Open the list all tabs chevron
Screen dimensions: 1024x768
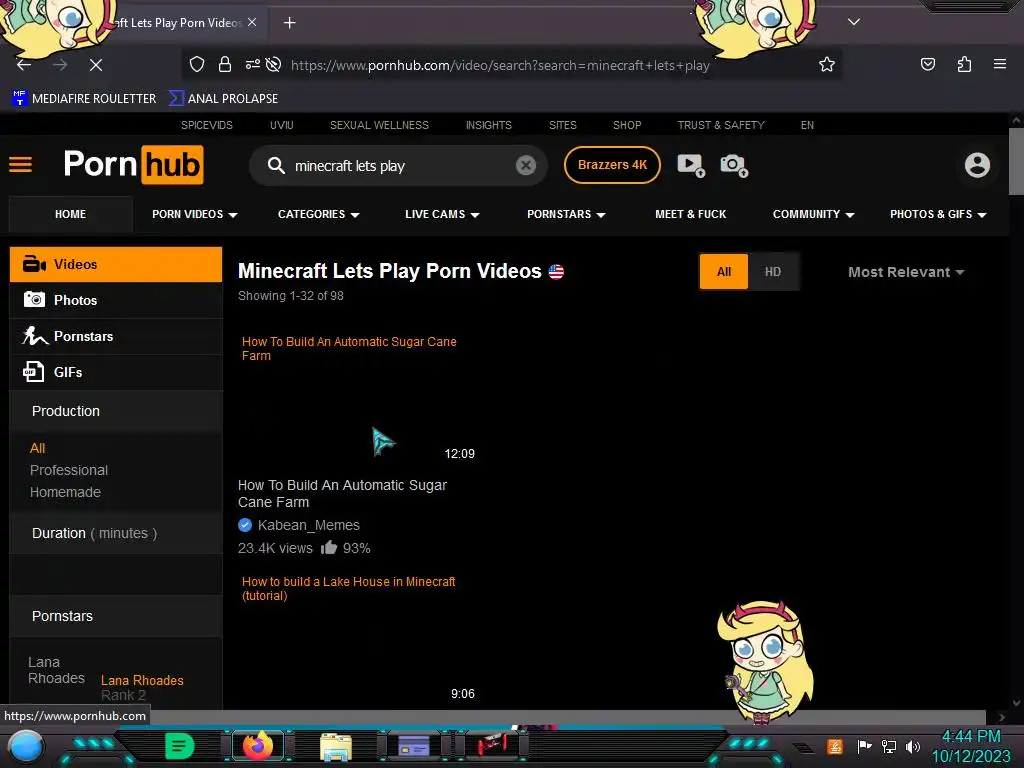click(854, 22)
